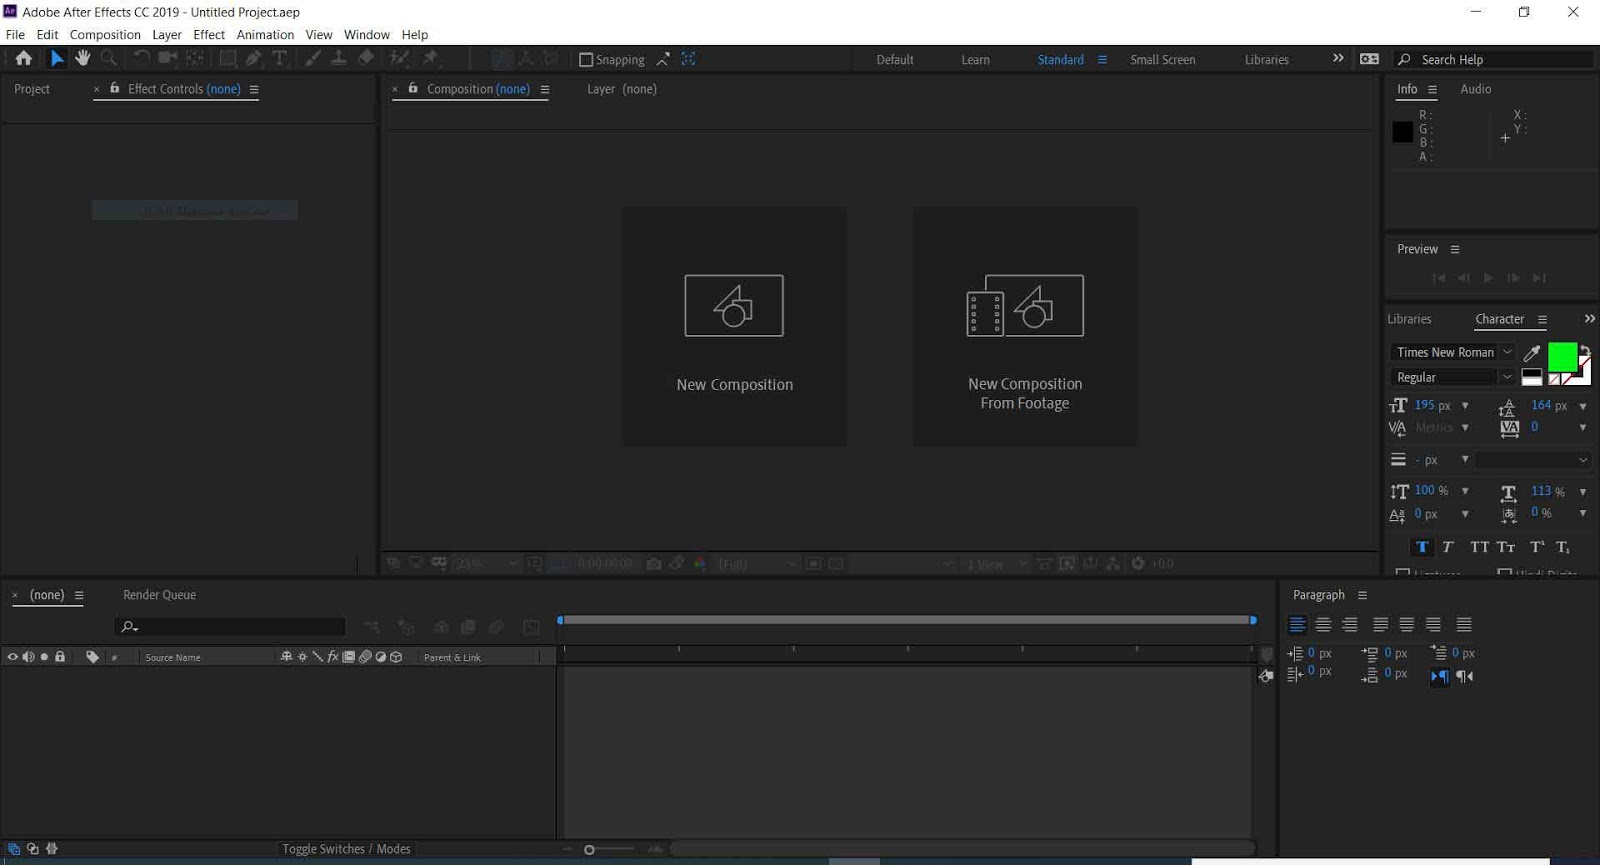Image resolution: width=1600 pixels, height=865 pixels.
Task: Switch to the Render Queue tab
Action: point(159,595)
